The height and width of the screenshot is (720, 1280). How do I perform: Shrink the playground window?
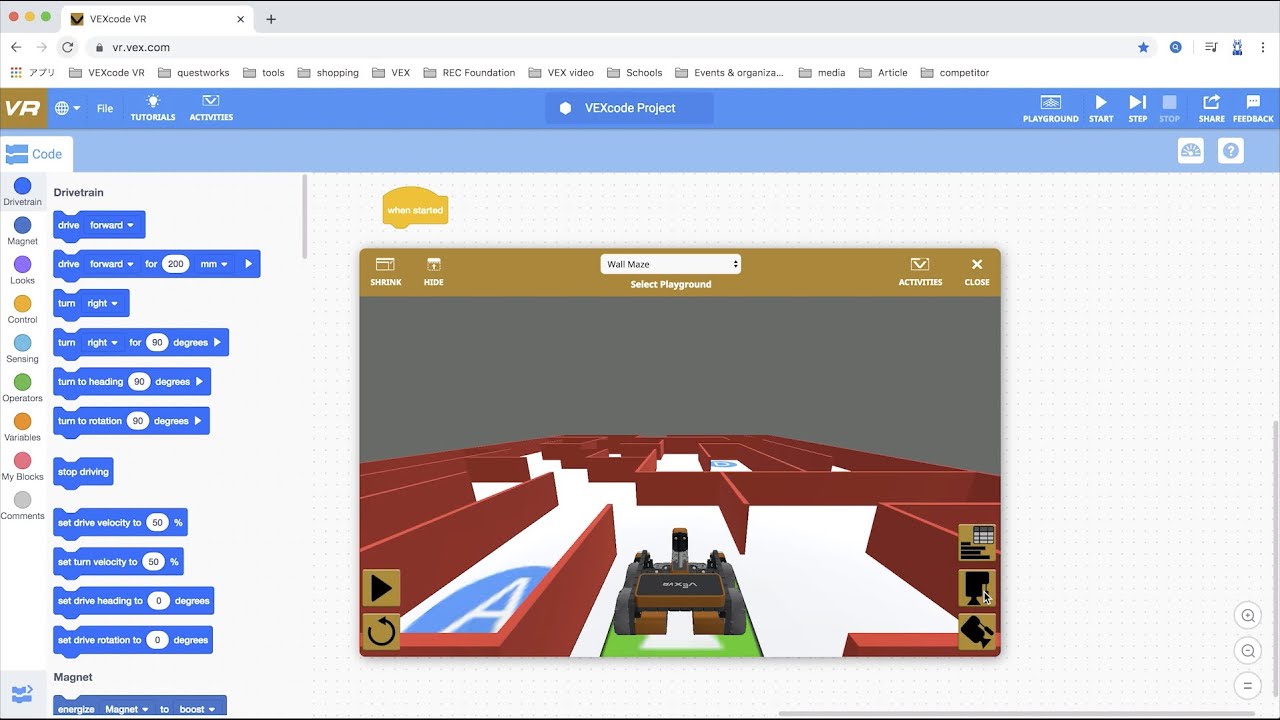pos(386,271)
